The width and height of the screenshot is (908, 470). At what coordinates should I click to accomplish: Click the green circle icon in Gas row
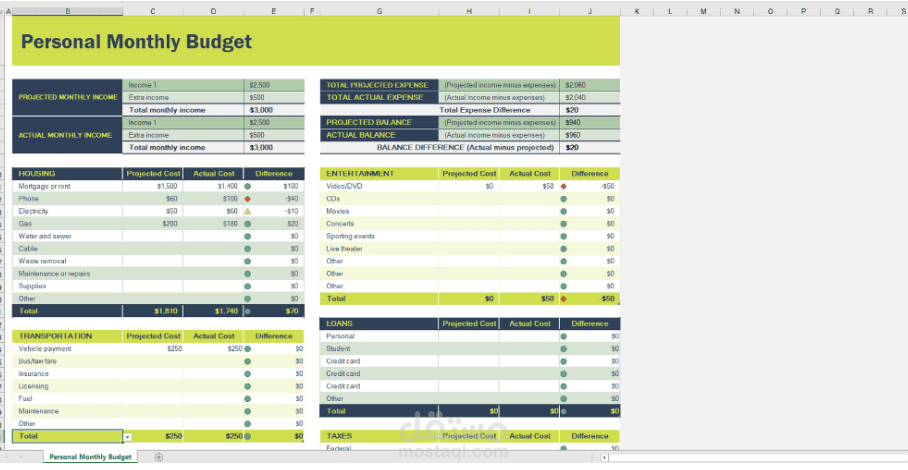click(x=248, y=223)
